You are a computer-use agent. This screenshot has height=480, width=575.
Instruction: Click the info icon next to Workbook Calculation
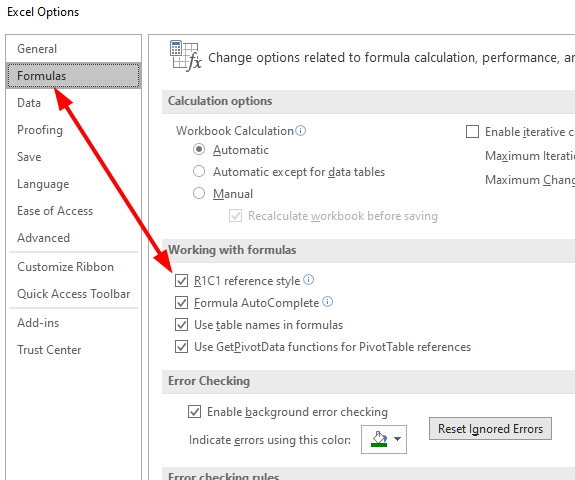300,131
